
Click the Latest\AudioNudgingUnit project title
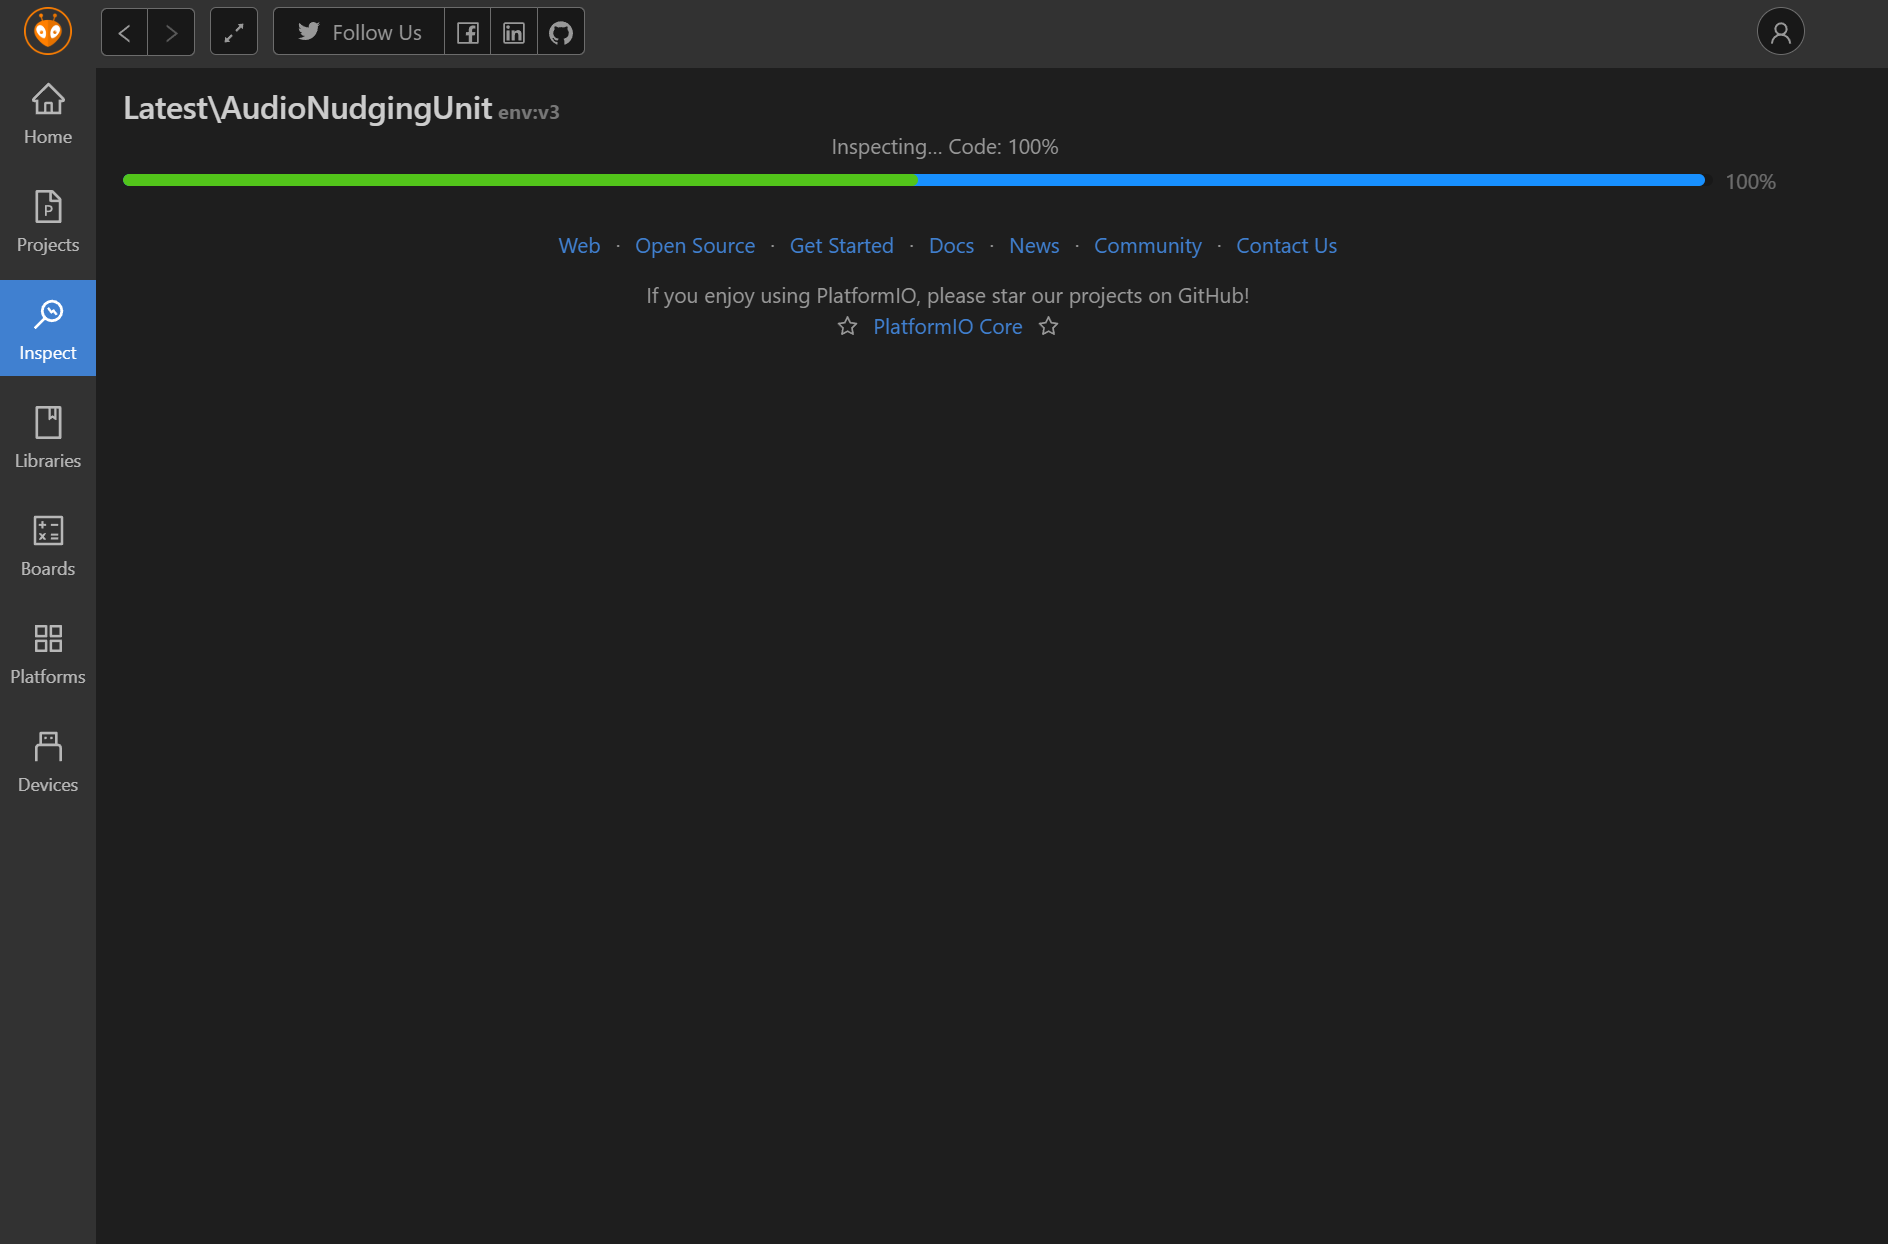pos(308,108)
